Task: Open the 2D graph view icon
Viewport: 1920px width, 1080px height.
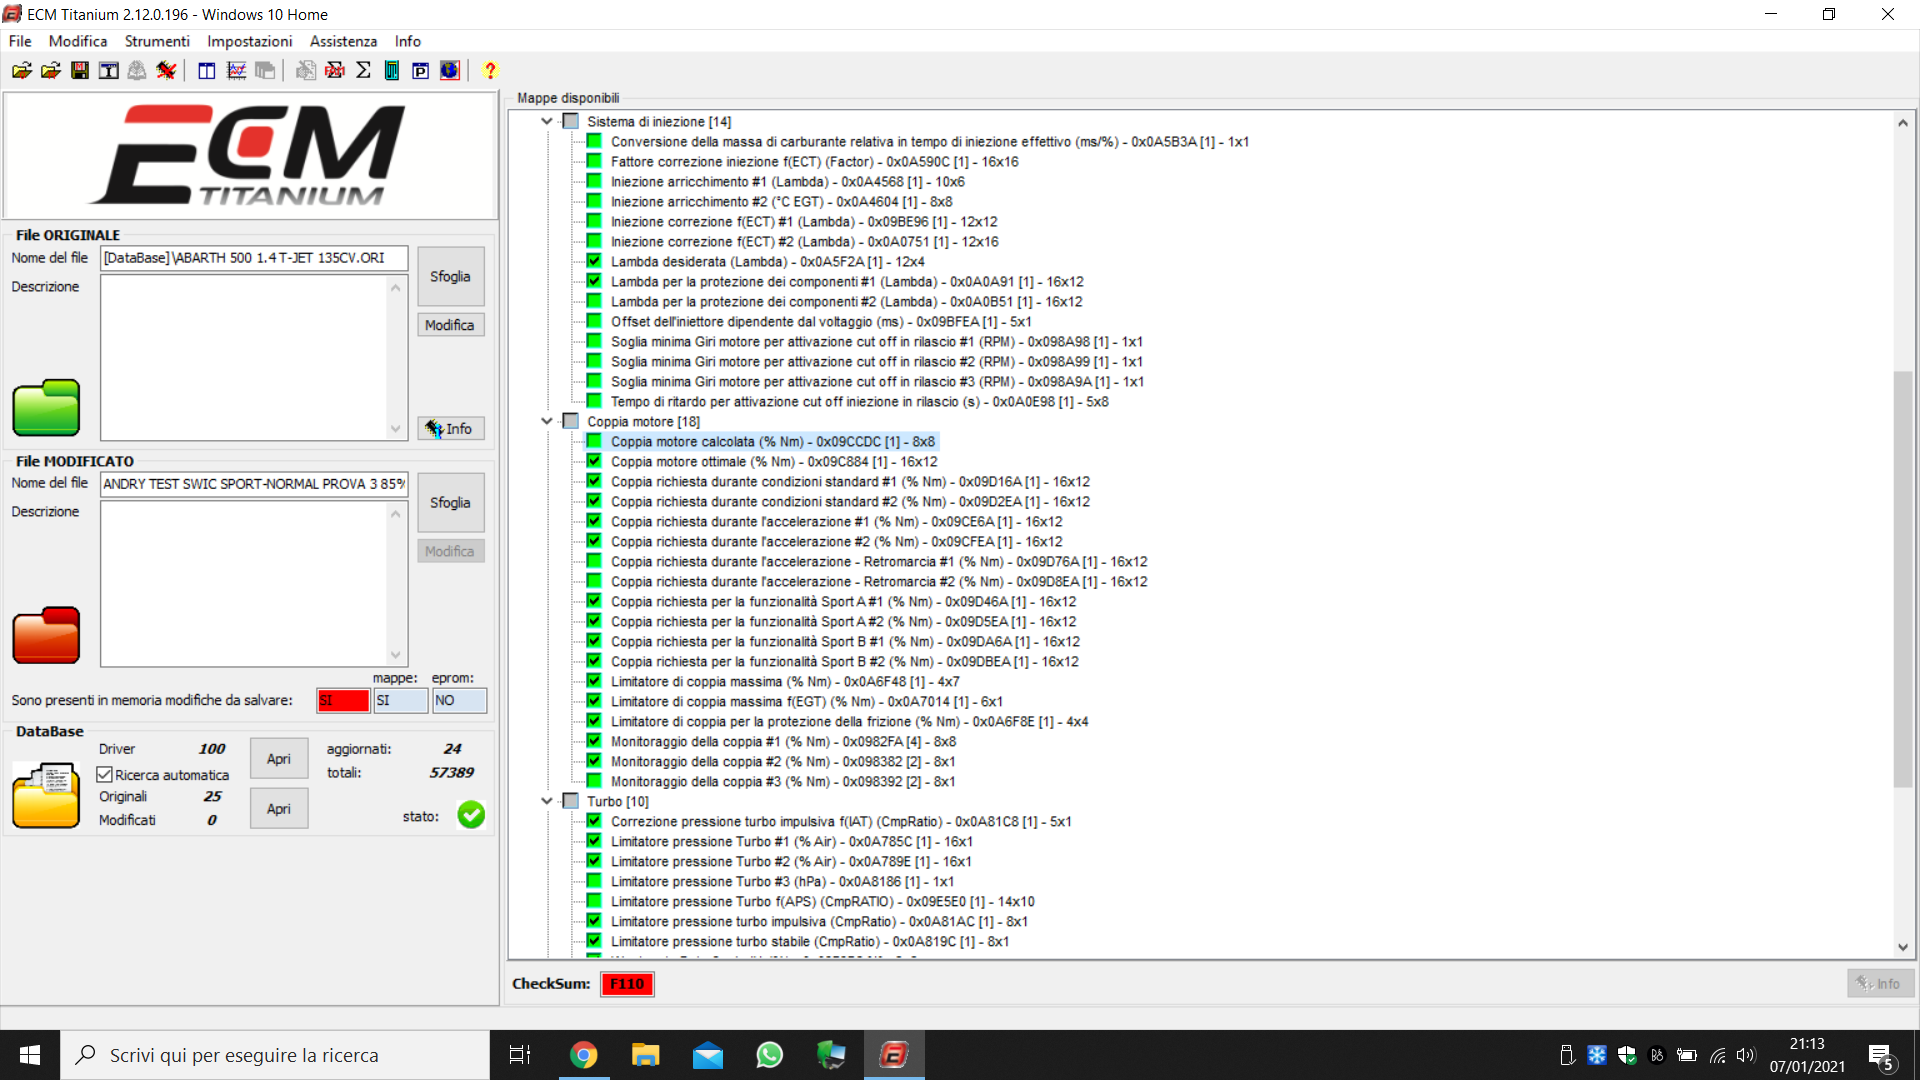Action: [236, 71]
